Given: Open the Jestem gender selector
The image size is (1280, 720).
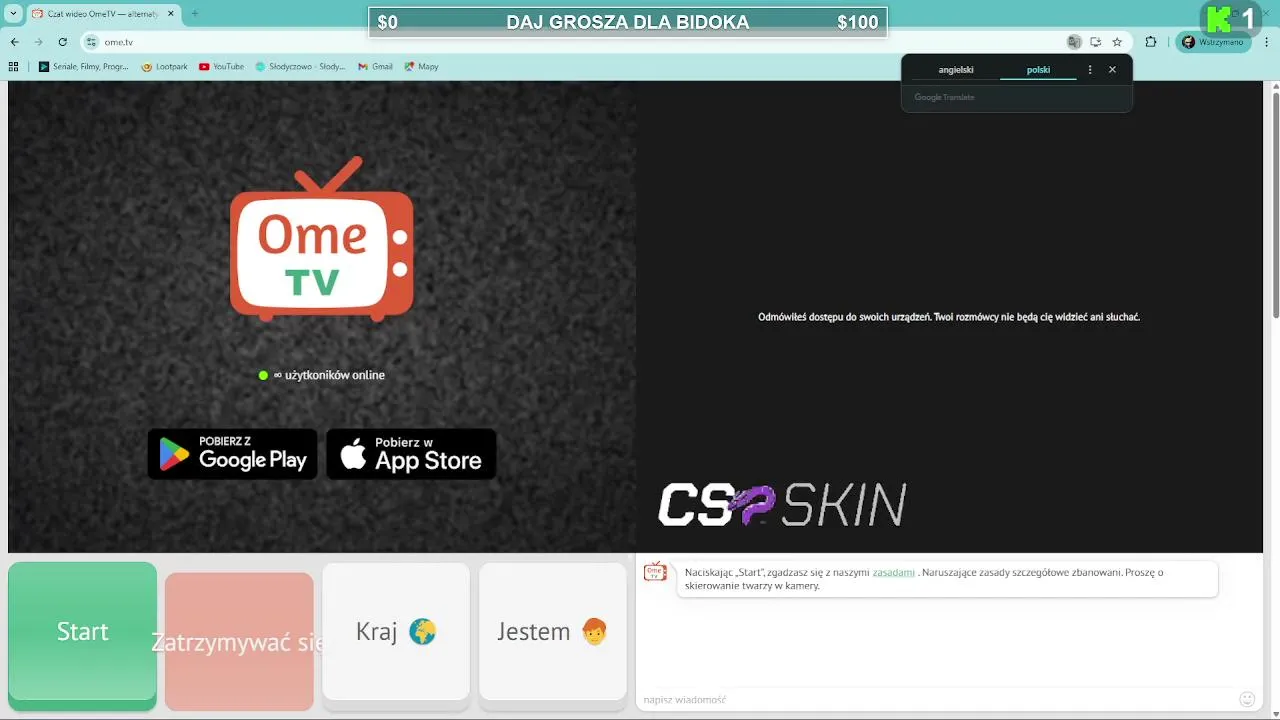Looking at the screenshot, I should [553, 632].
